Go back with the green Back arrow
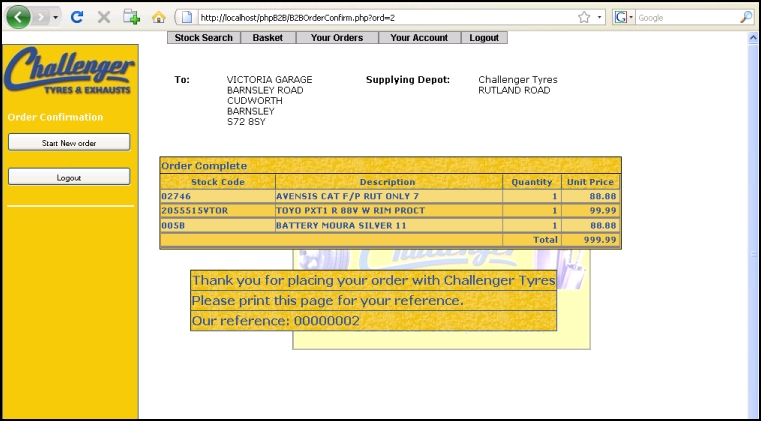The image size is (761, 421). coord(18,17)
